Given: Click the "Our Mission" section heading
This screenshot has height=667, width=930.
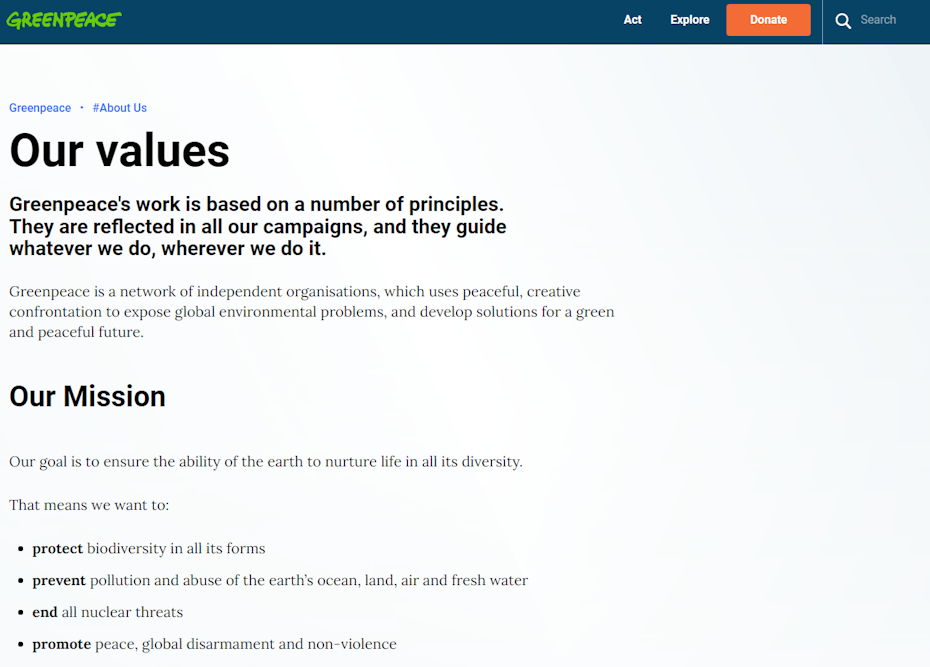Looking at the screenshot, I should click(x=87, y=396).
